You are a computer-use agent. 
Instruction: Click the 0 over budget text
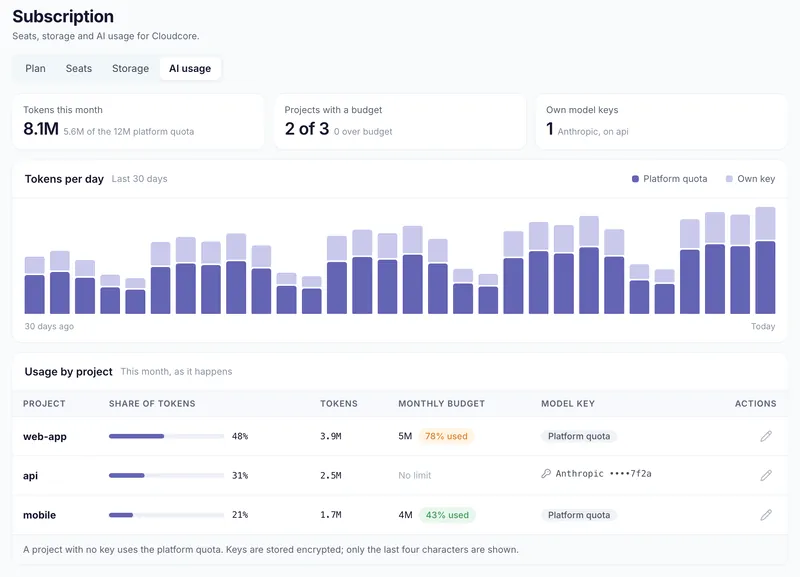[x=363, y=132]
